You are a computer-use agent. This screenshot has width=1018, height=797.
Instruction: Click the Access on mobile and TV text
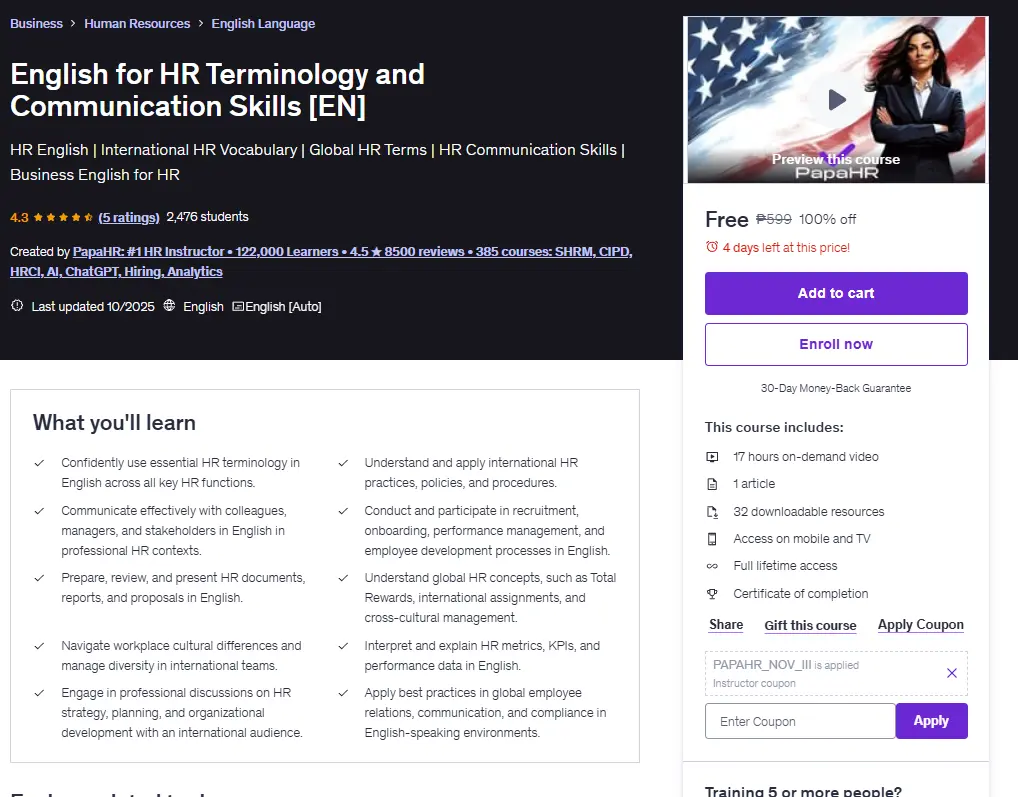(x=802, y=539)
